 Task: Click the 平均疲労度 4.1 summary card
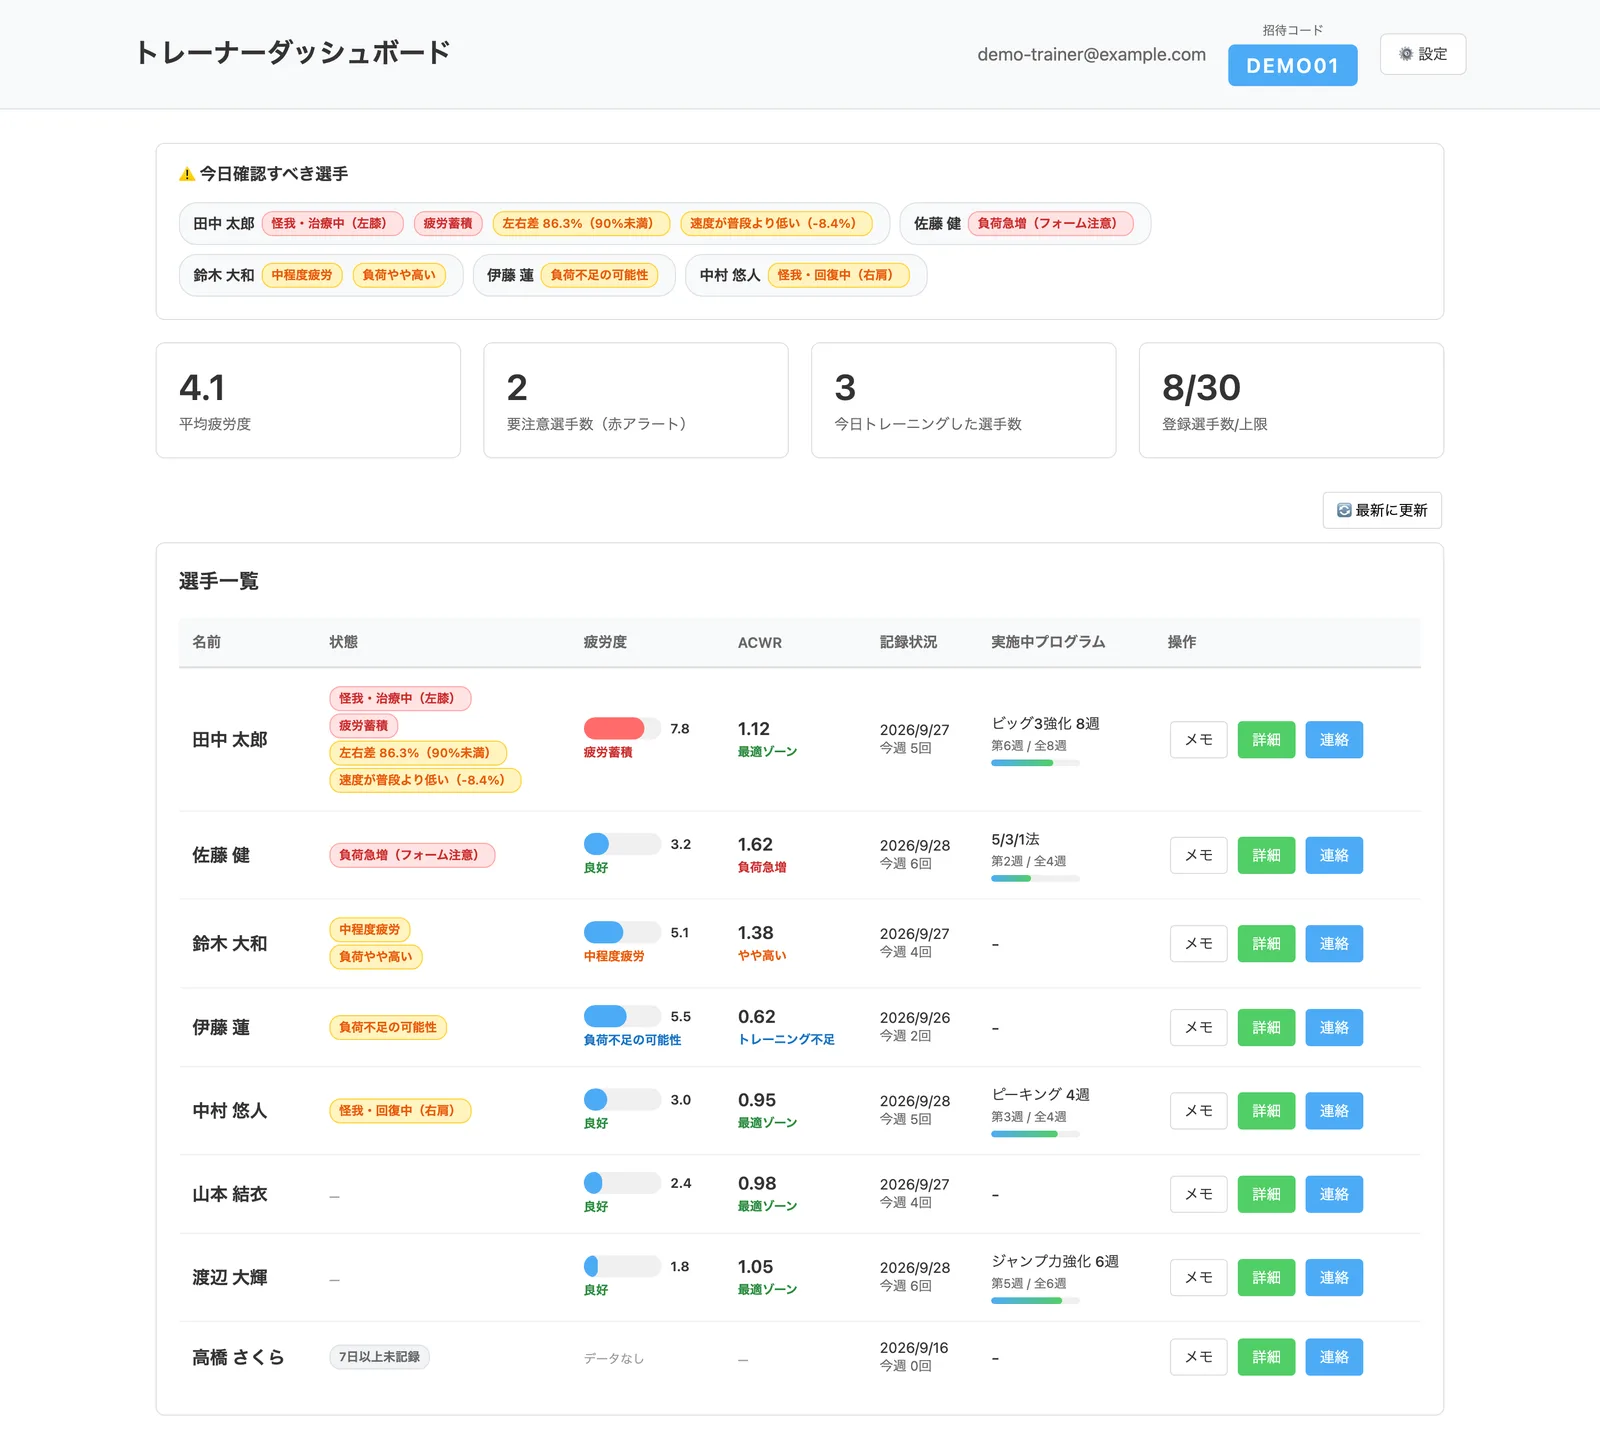click(308, 400)
